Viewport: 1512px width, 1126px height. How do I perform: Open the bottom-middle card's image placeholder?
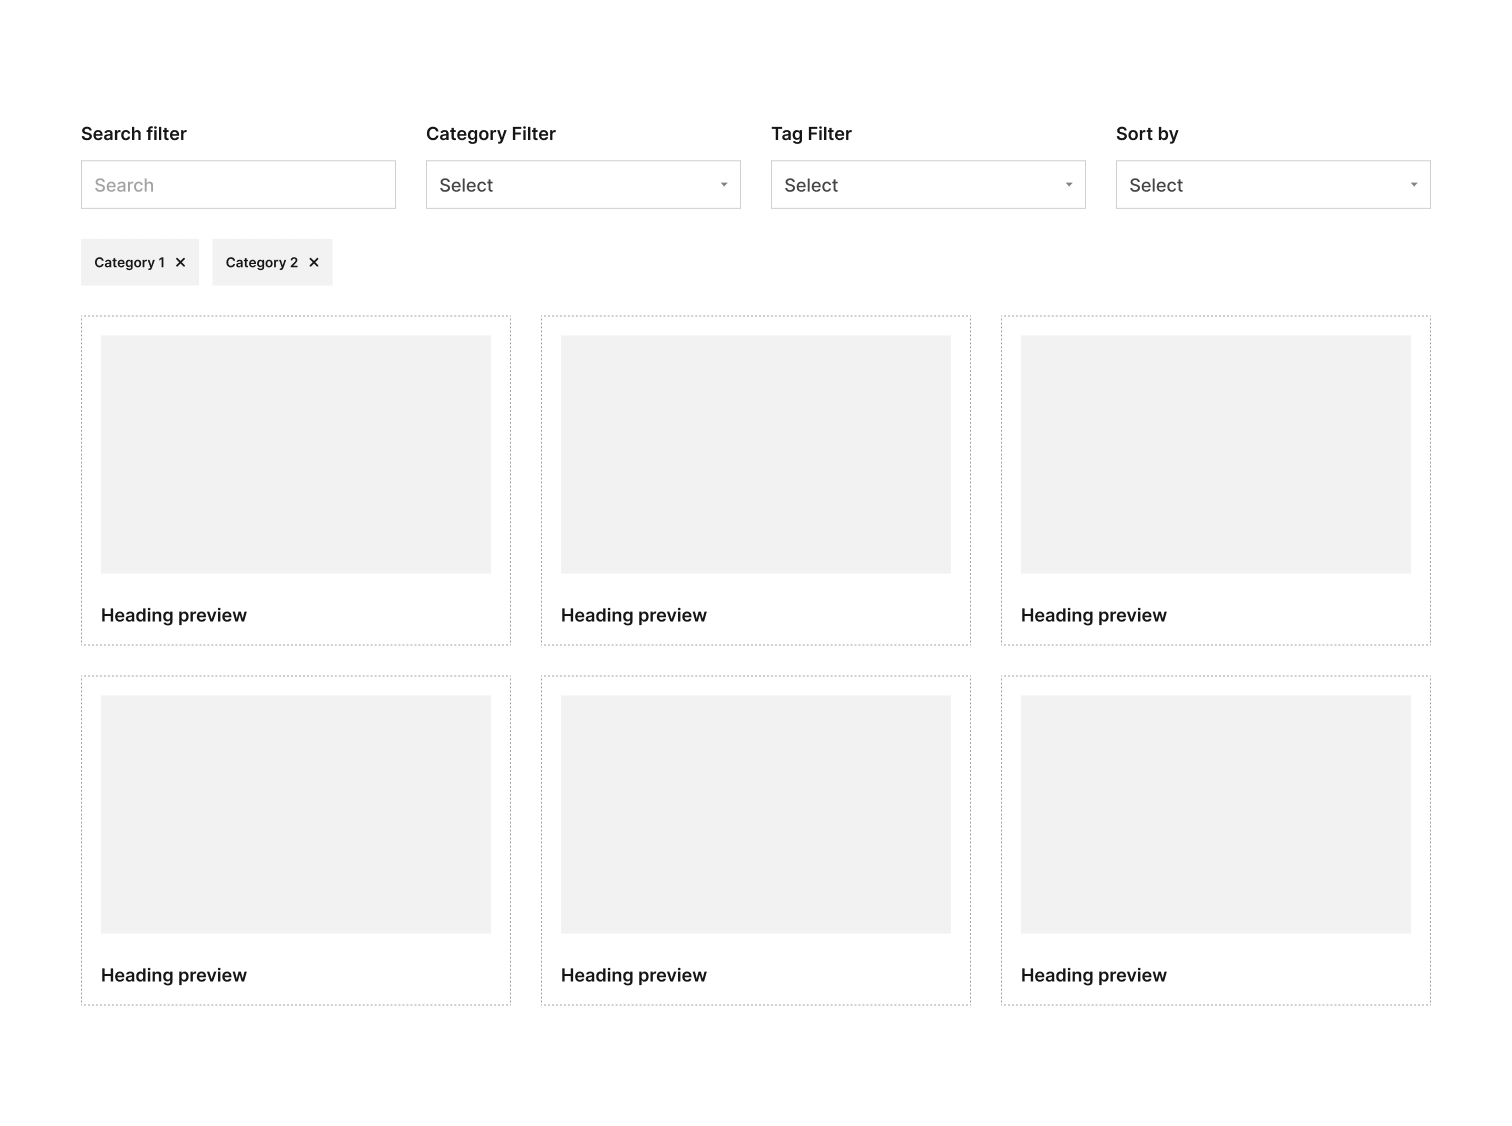tap(756, 814)
